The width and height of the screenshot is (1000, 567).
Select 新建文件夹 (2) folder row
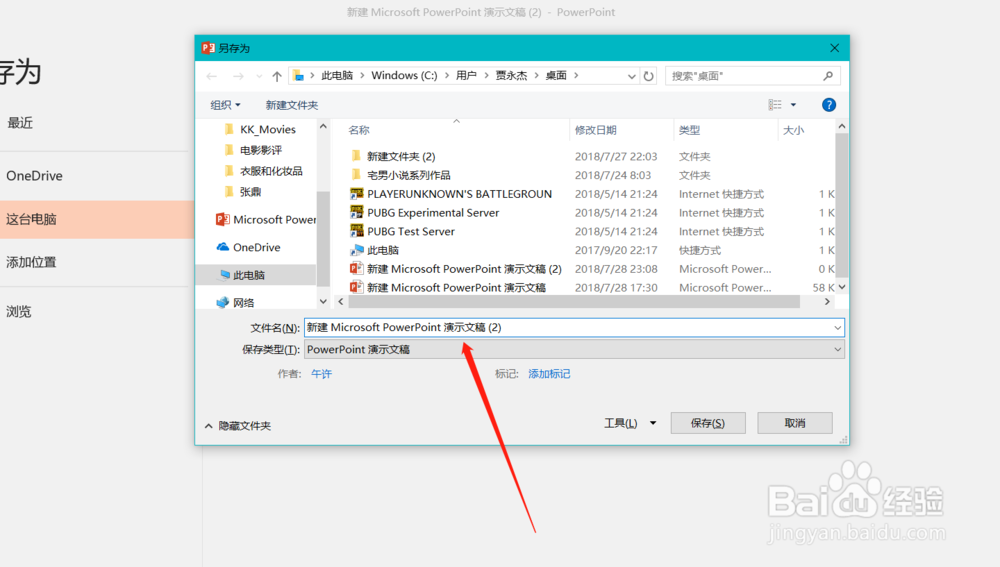pyautogui.click(x=591, y=156)
